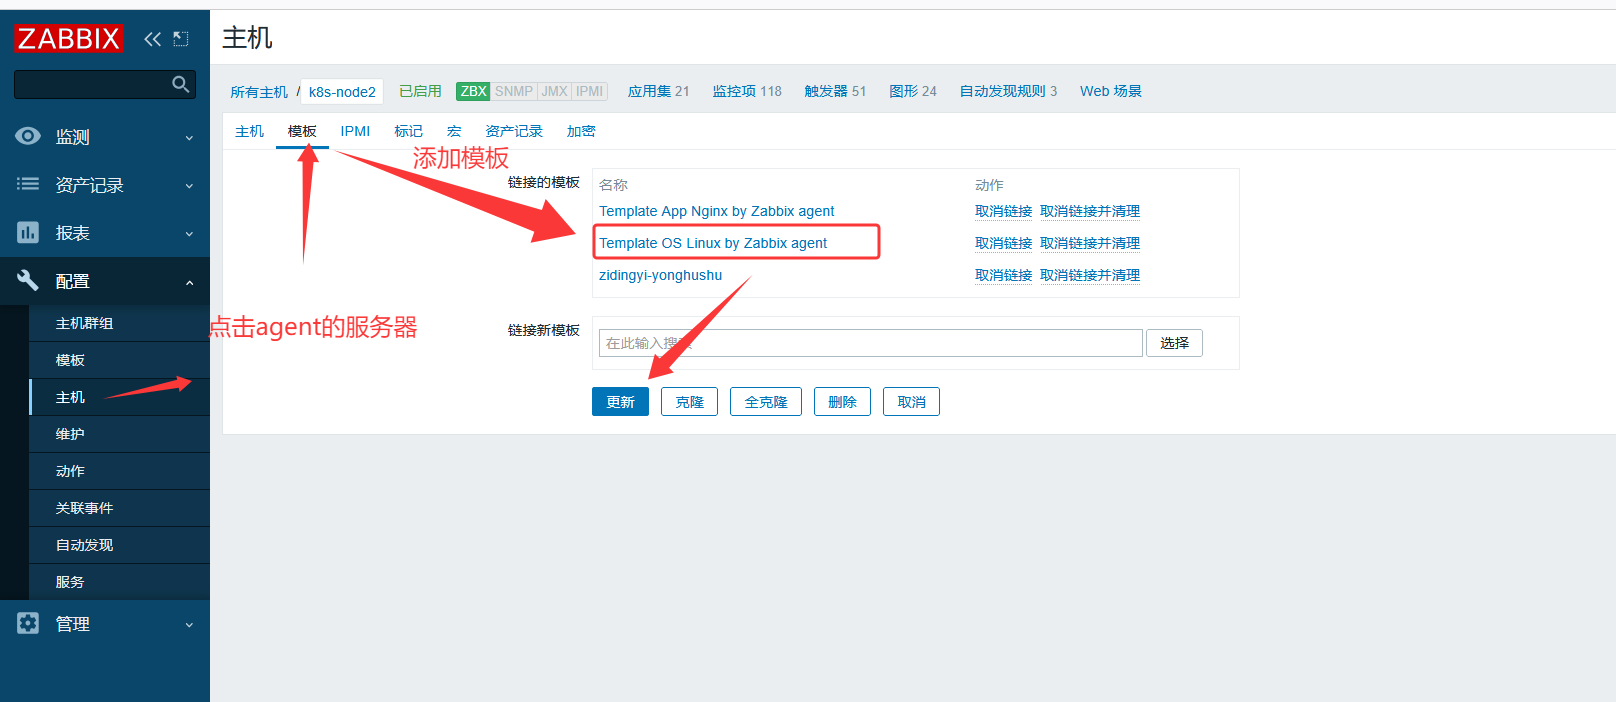Screen dimensions: 1616x702
Task: Open 关联事件 in the sidebar
Action: click(x=119, y=508)
